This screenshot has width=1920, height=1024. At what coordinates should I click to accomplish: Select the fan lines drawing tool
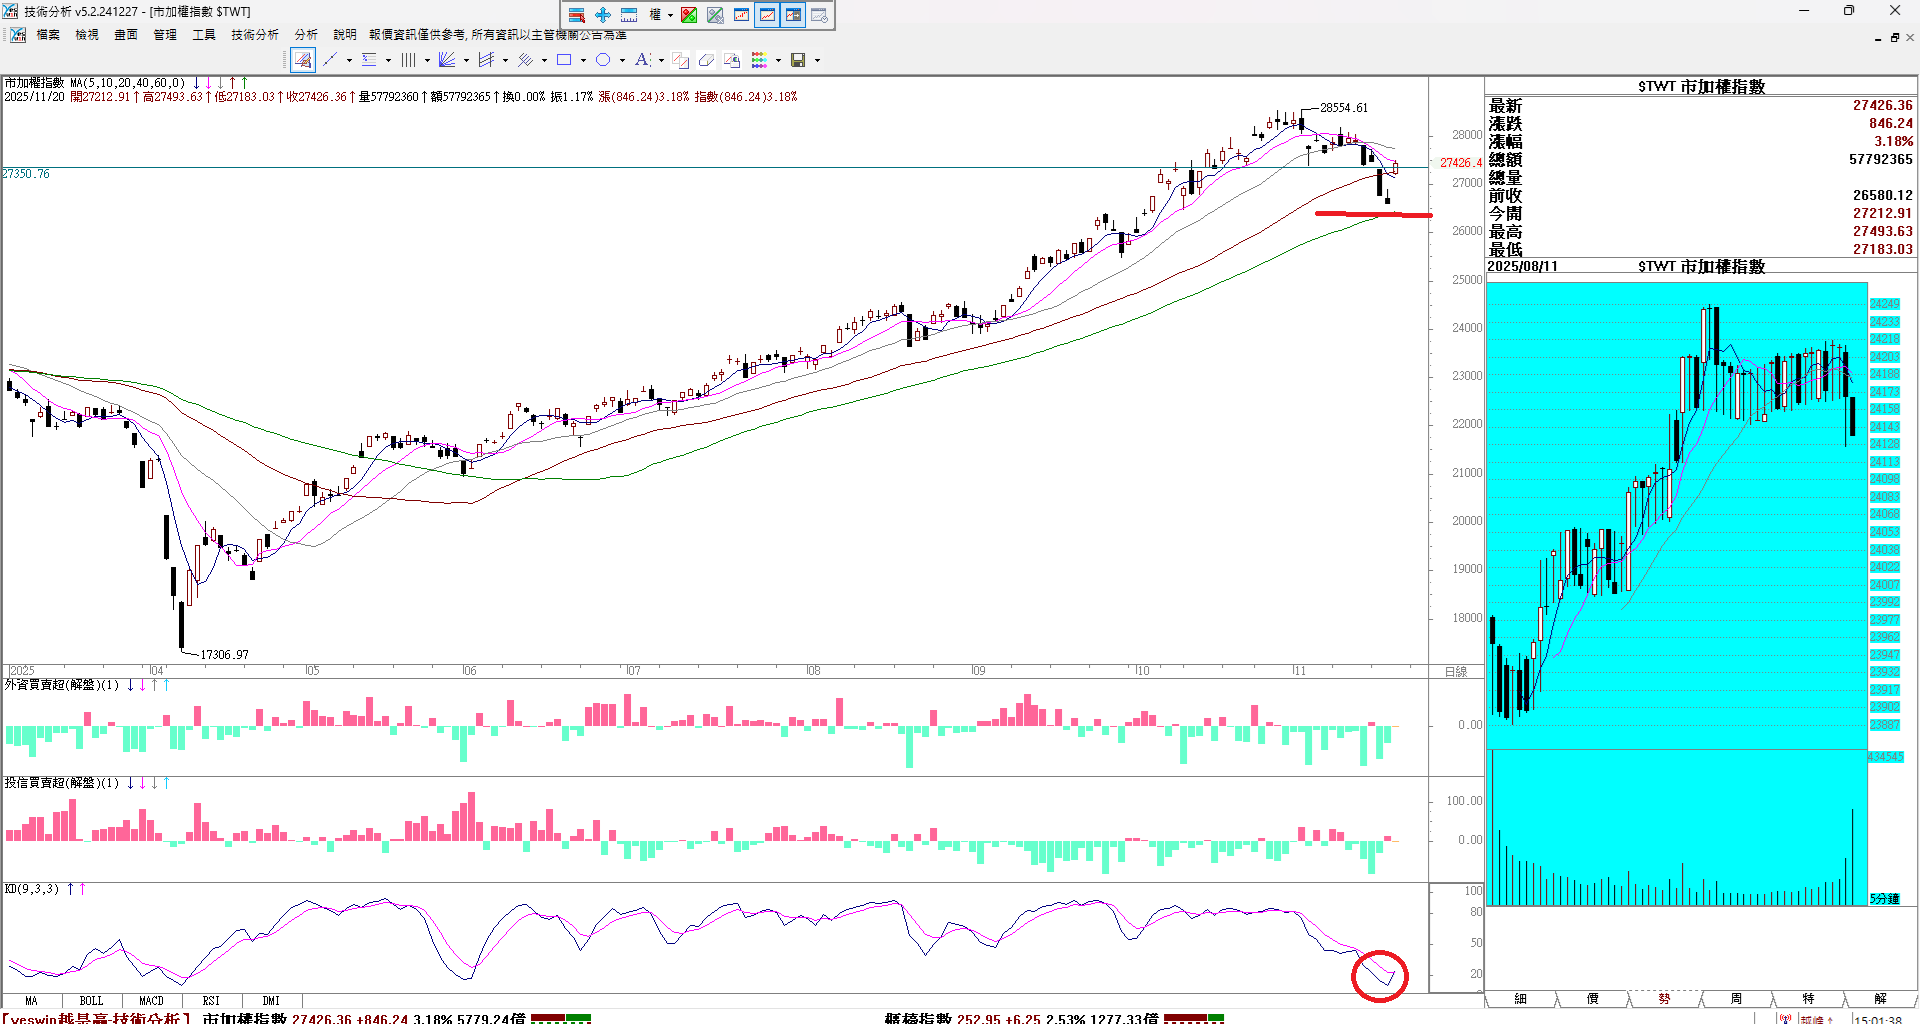(x=447, y=60)
